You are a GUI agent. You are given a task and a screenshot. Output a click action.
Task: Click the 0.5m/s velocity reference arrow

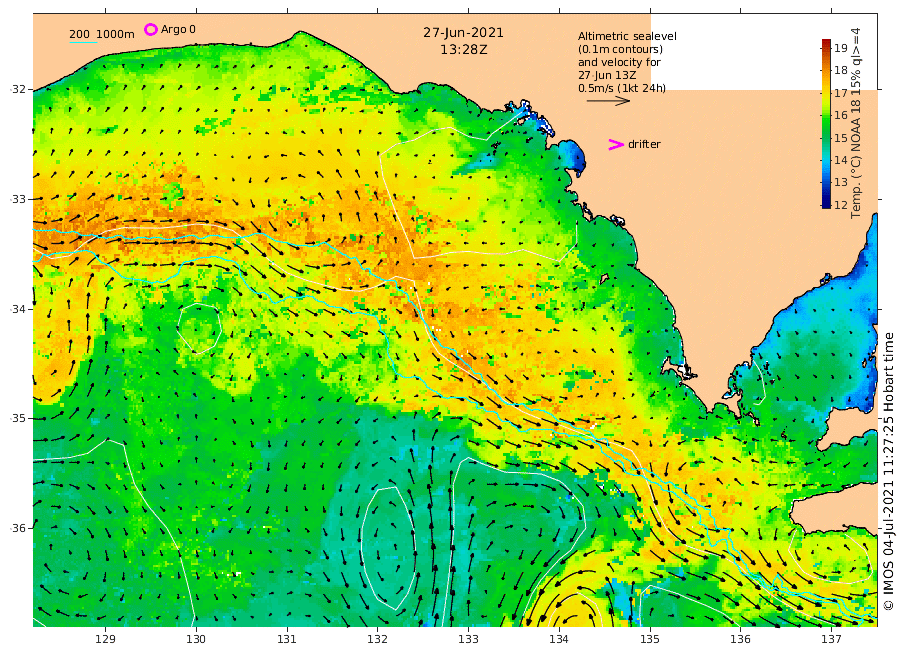click(x=608, y=101)
